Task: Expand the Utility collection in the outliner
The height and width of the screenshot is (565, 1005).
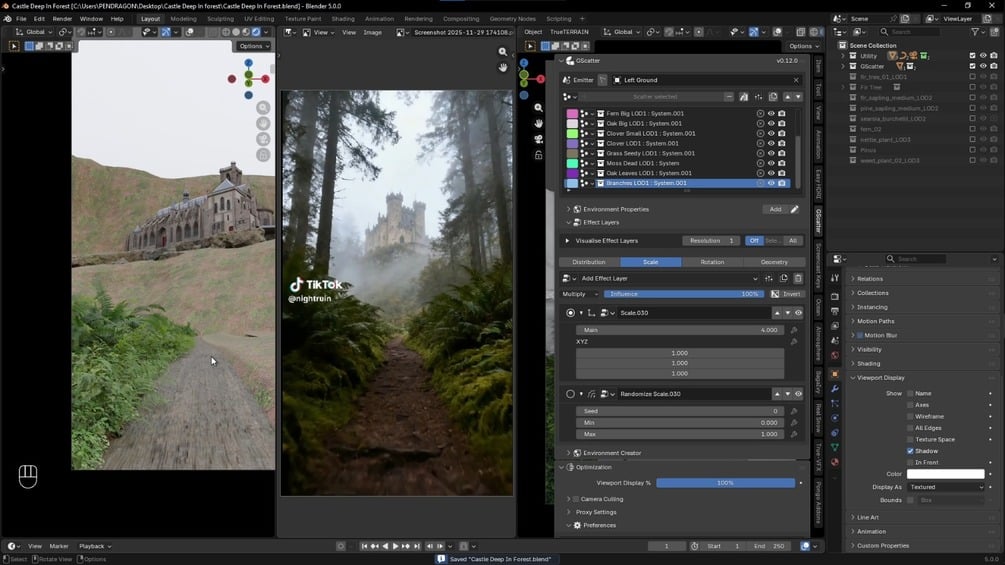Action: click(x=843, y=56)
